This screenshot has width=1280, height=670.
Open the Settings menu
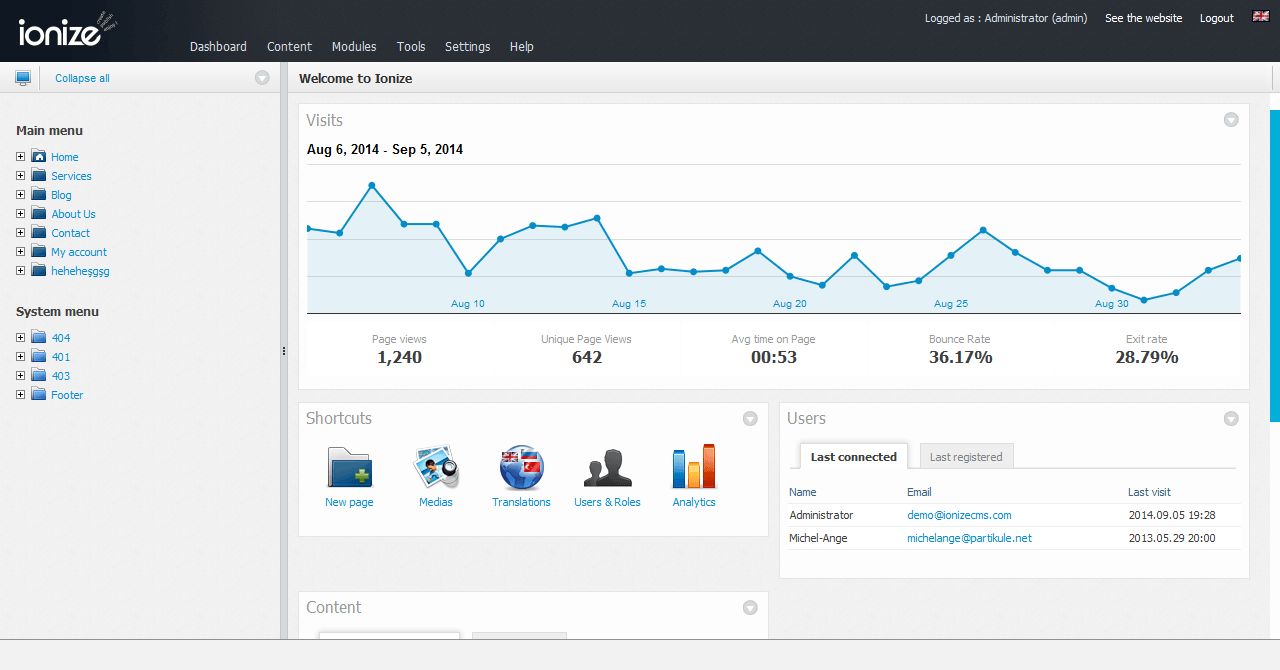point(467,46)
